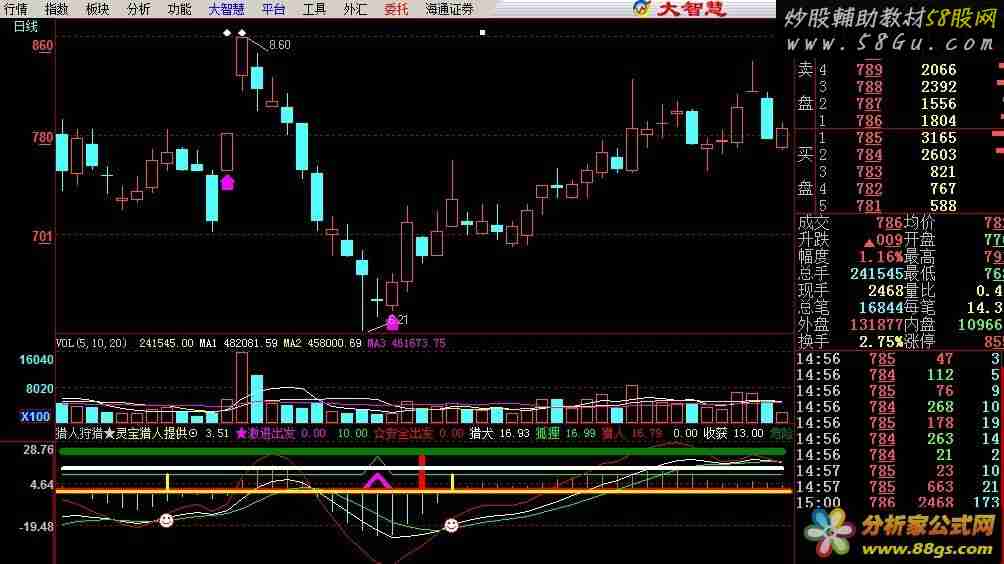Click the -19.48 indicator axis label
Image resolution: width=1004 pixels, height=564 pixels.
coord(37,526)
